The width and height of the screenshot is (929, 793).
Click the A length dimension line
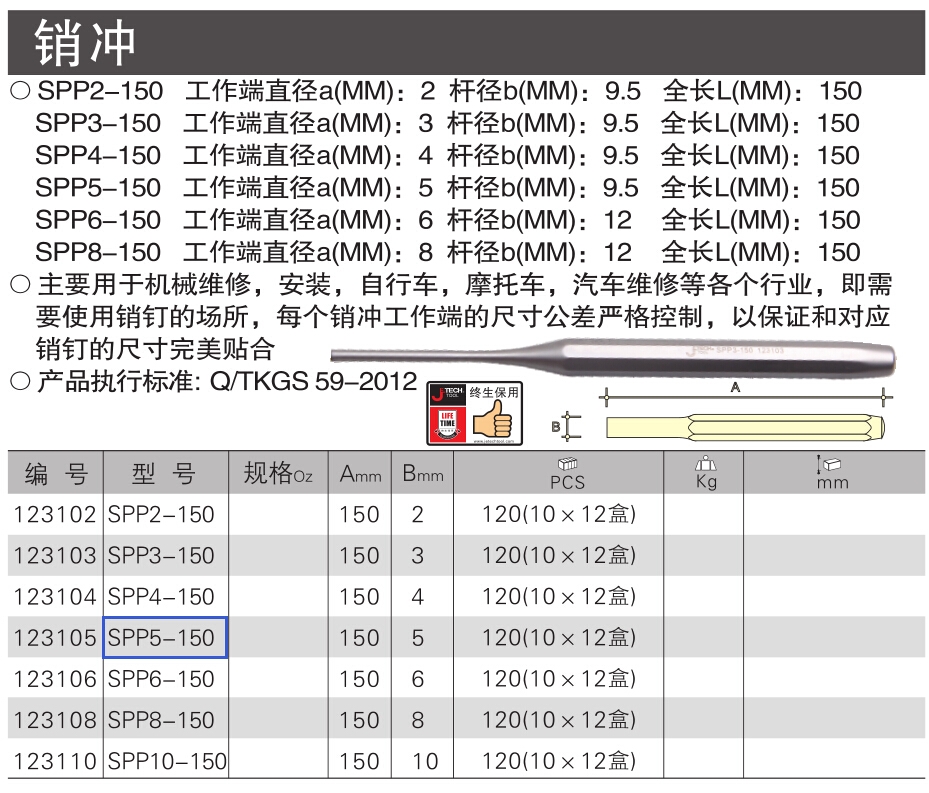(x=744, y=396)
